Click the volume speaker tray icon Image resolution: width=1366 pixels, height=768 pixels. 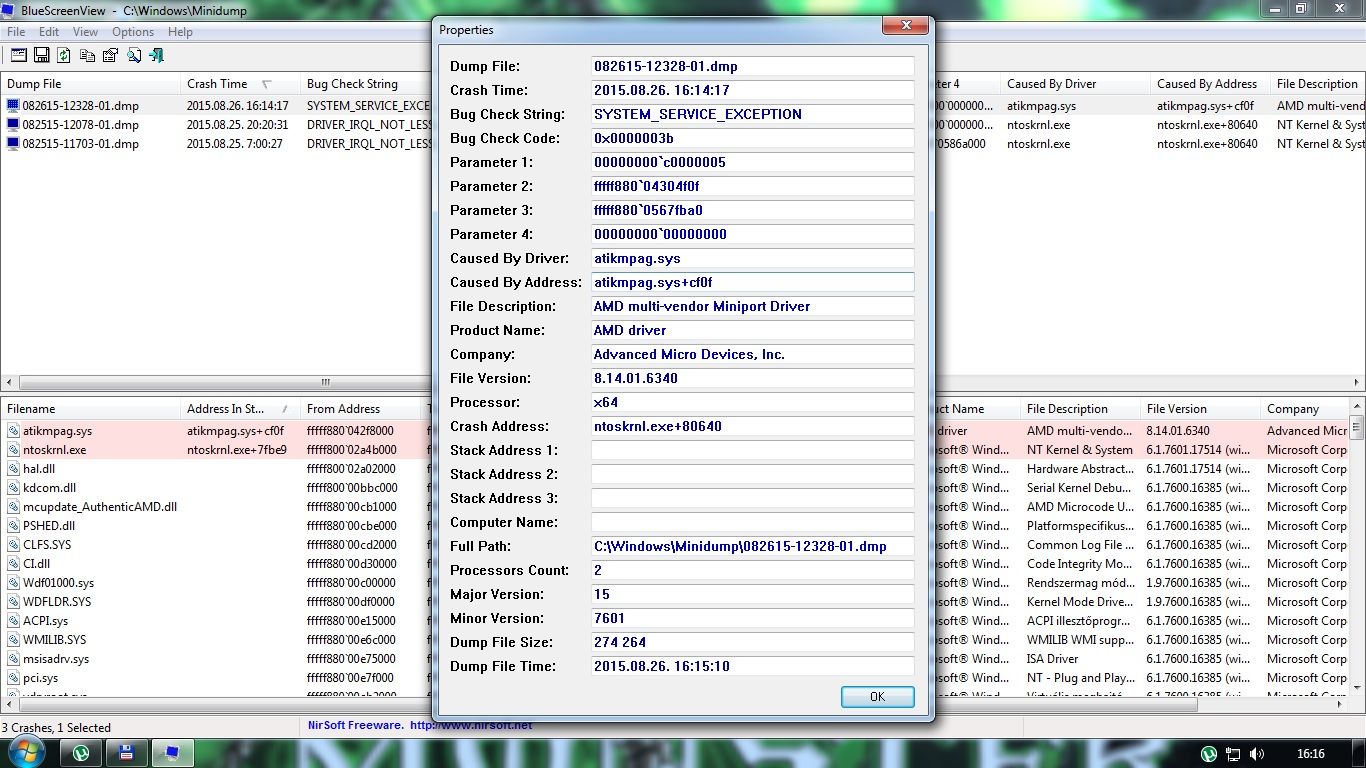tap(1257, 754)
